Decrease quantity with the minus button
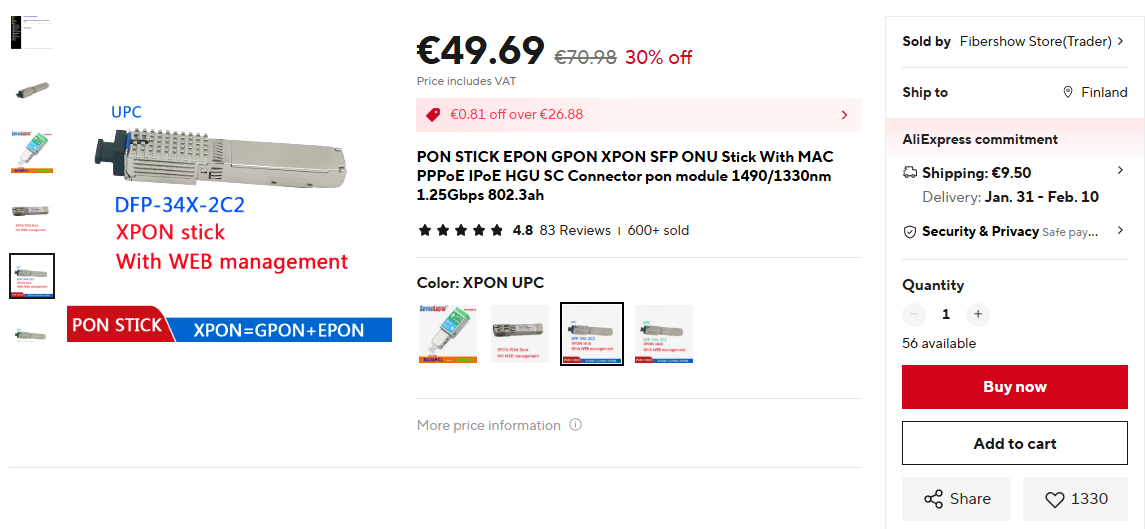1145x529 pixels. [914, 314]
